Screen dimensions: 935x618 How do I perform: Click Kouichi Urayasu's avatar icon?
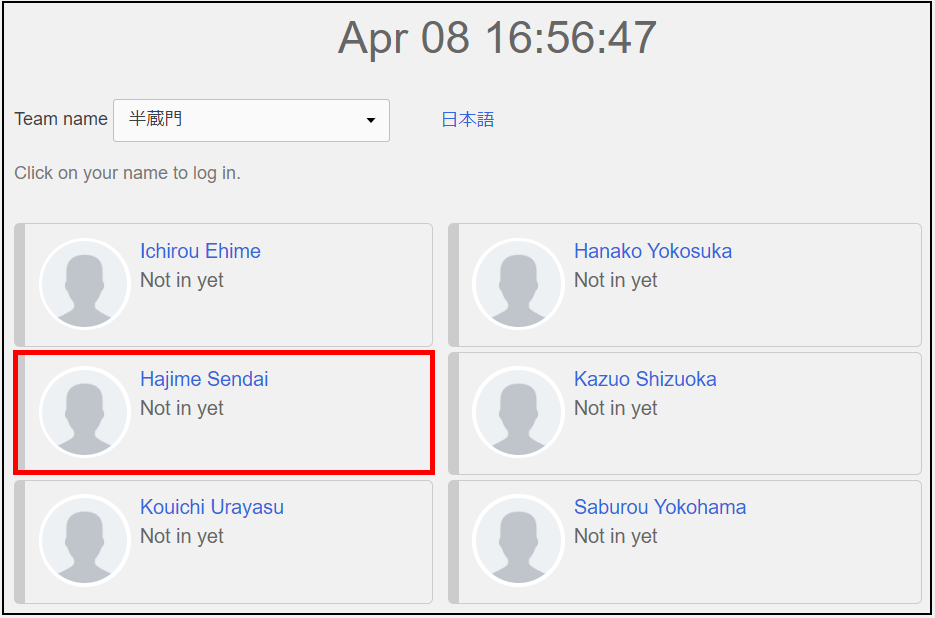click(85, 540)
